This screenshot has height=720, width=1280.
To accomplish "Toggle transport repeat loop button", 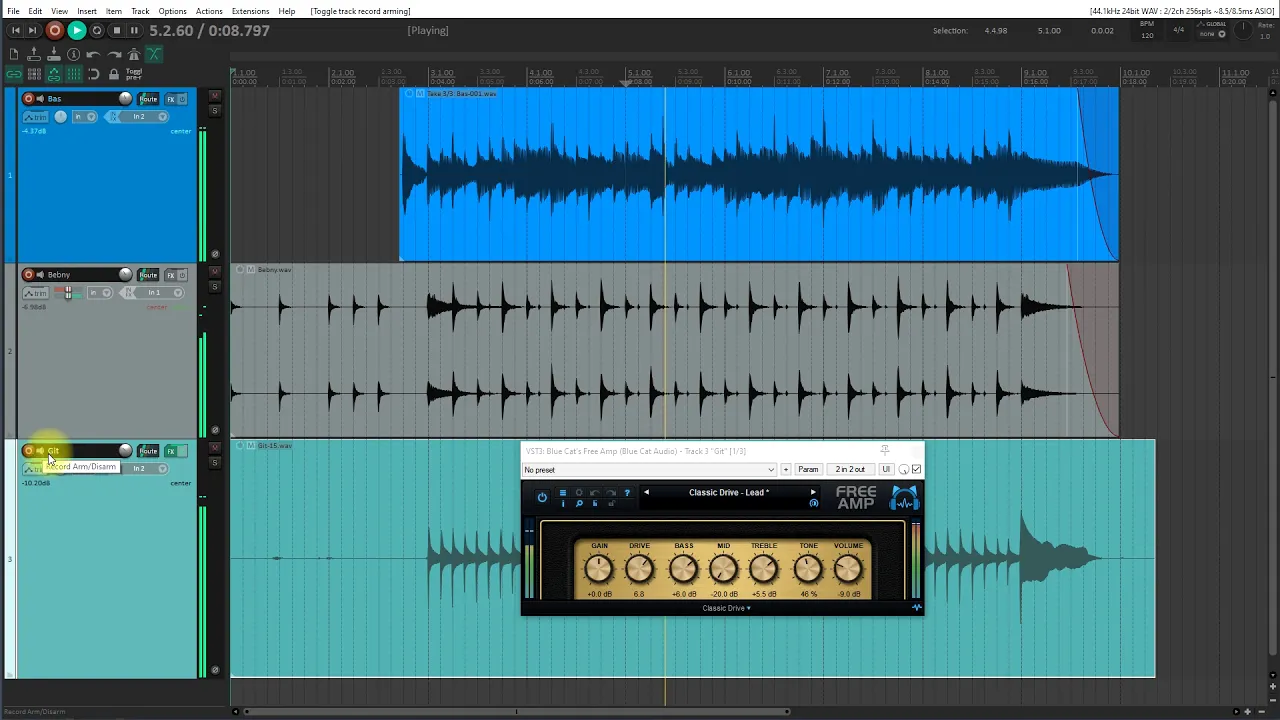I will 97,31.
